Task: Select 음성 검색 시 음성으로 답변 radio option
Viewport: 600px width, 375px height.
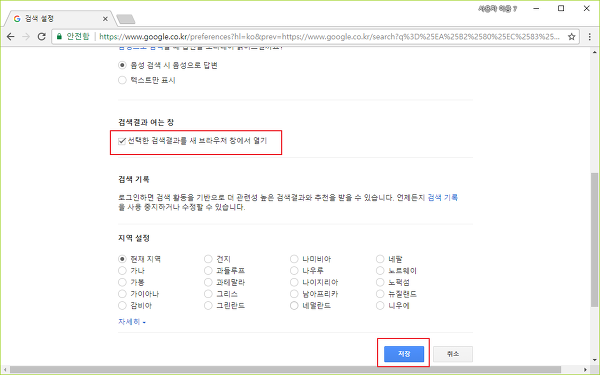Action: pyautogui.click(x=122, y=65)
